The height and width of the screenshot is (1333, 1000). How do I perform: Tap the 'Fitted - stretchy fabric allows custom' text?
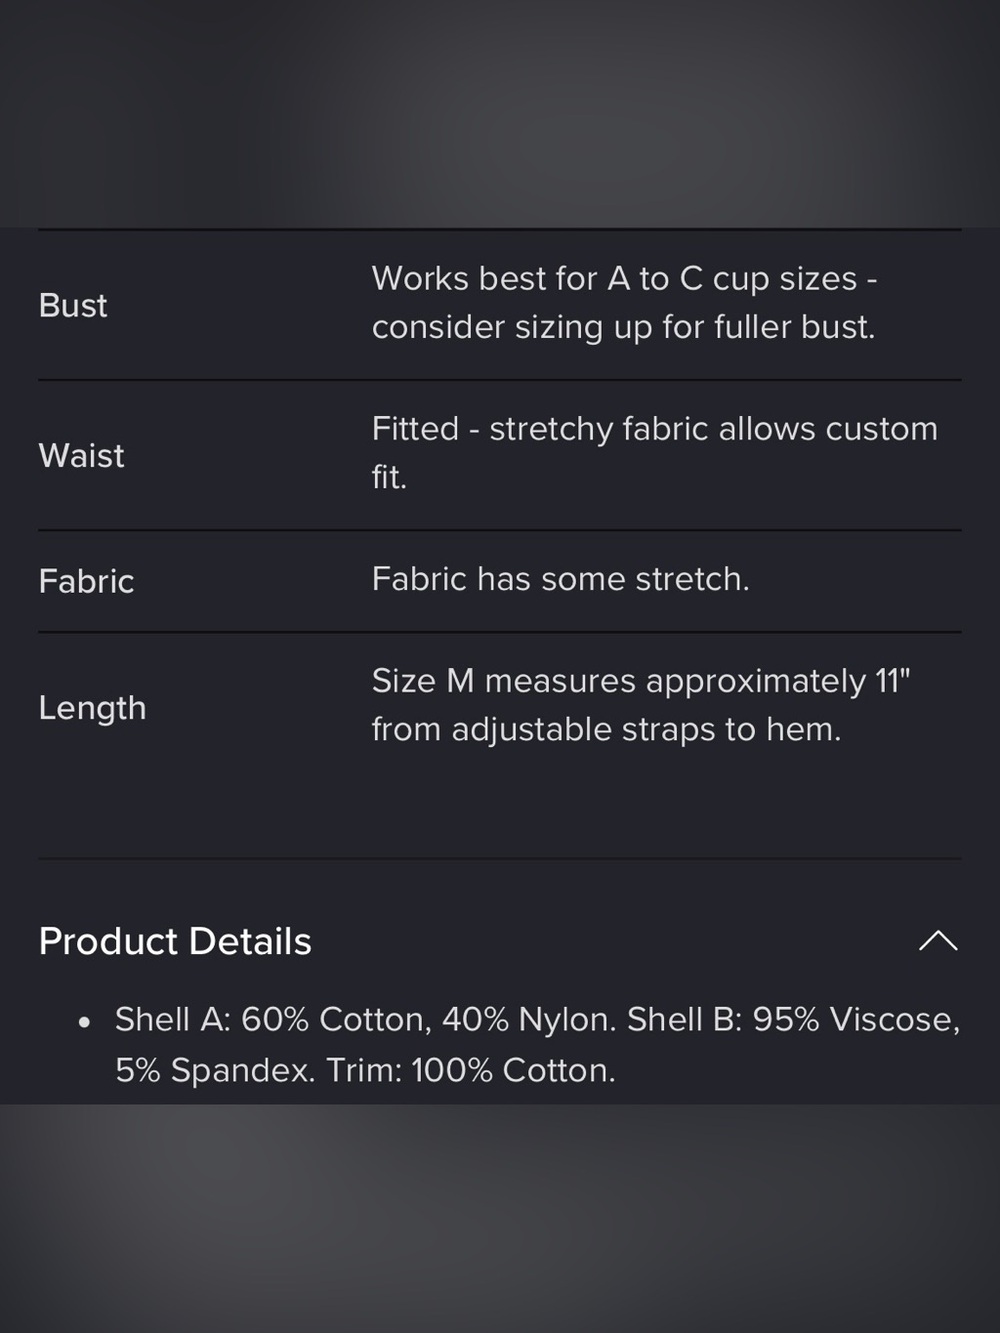[x=655, y=429]
